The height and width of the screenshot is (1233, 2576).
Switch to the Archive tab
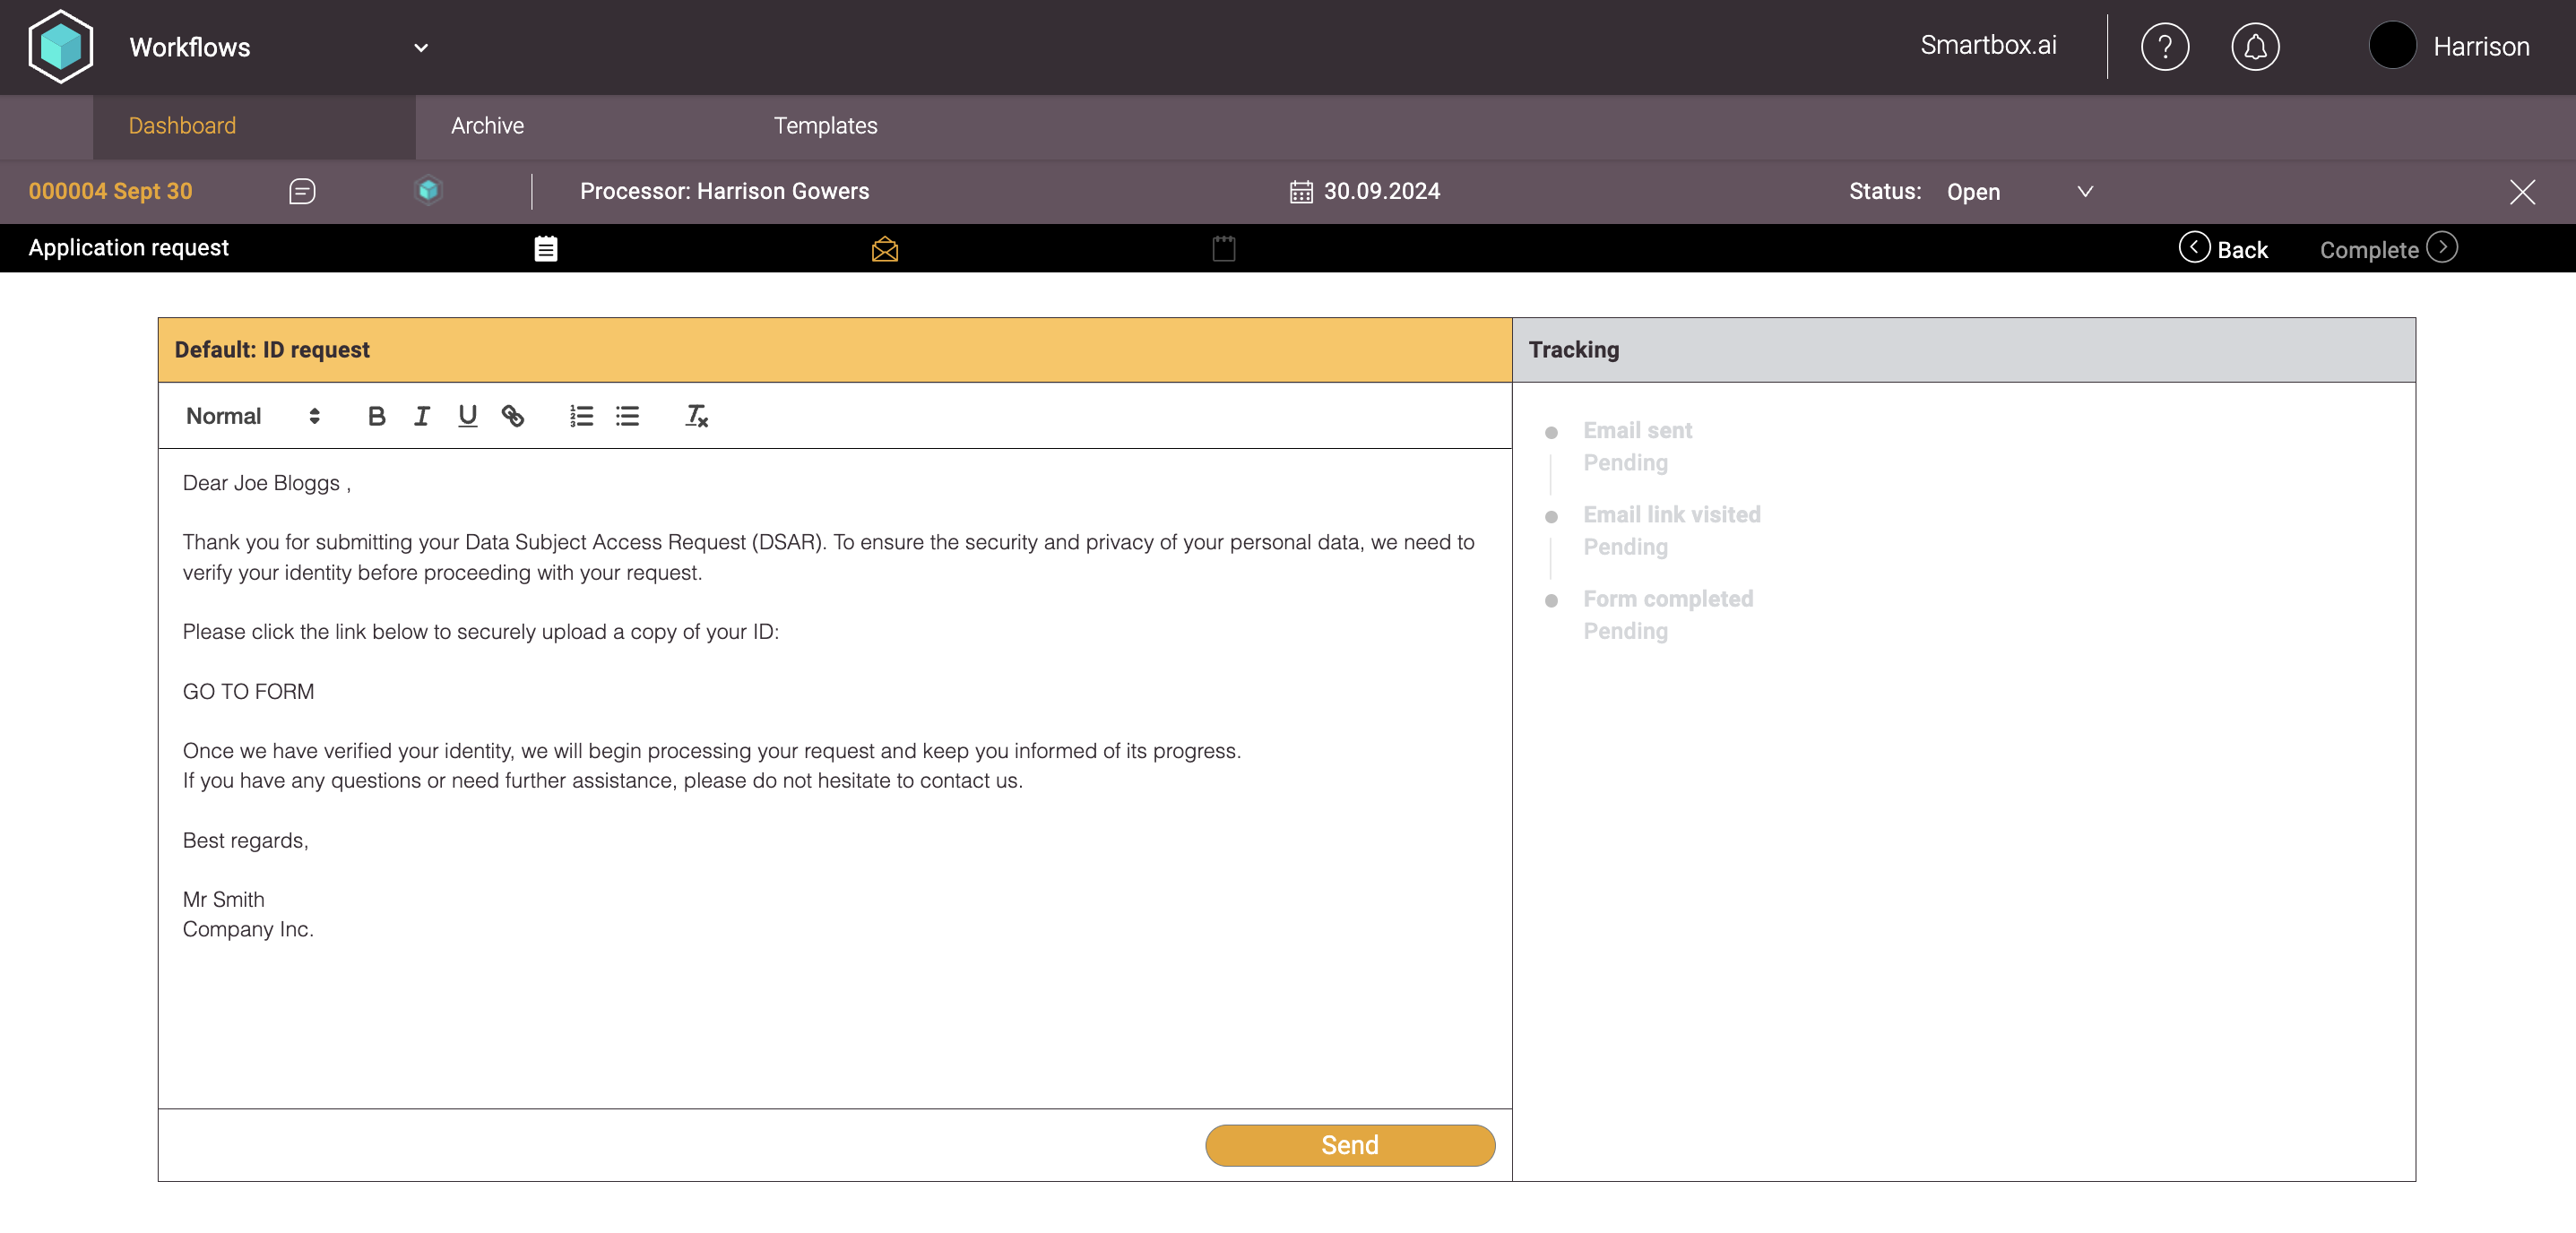(x=487, y=126)
